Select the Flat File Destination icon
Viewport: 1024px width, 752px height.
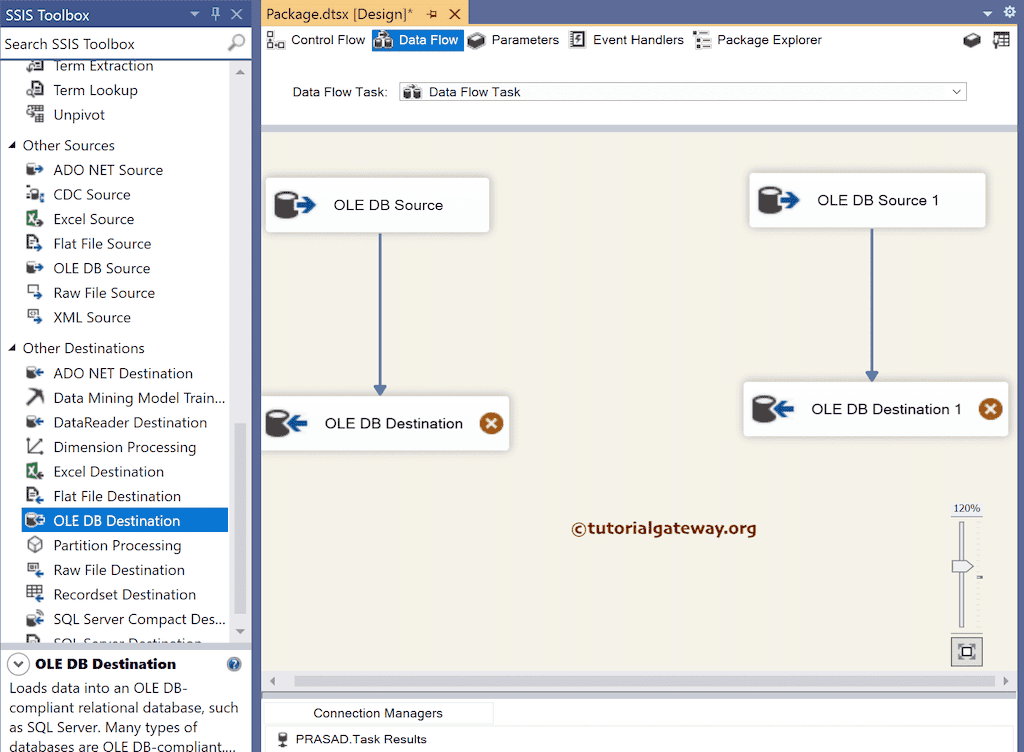click(x=35, y=495)
